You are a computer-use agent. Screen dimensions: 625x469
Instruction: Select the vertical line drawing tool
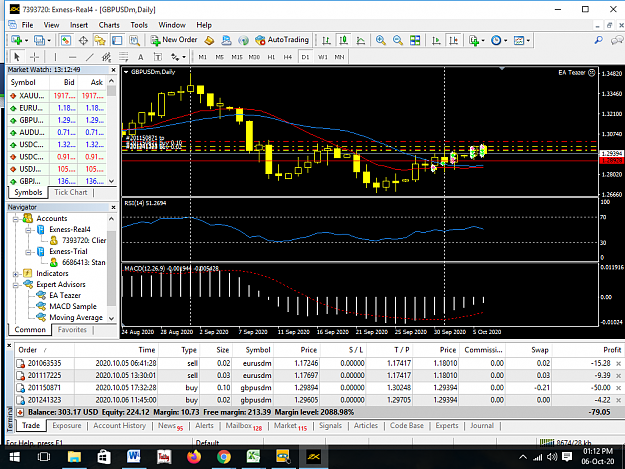click(x=55, y=57)
